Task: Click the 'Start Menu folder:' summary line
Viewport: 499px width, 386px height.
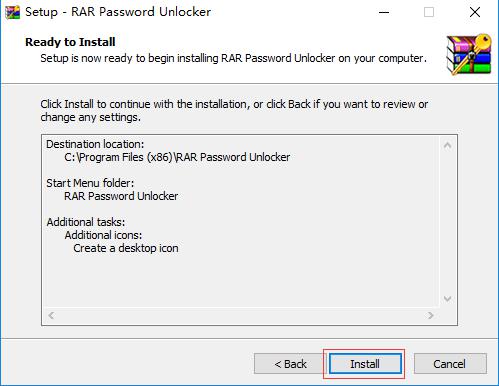Action: [90, 183]
